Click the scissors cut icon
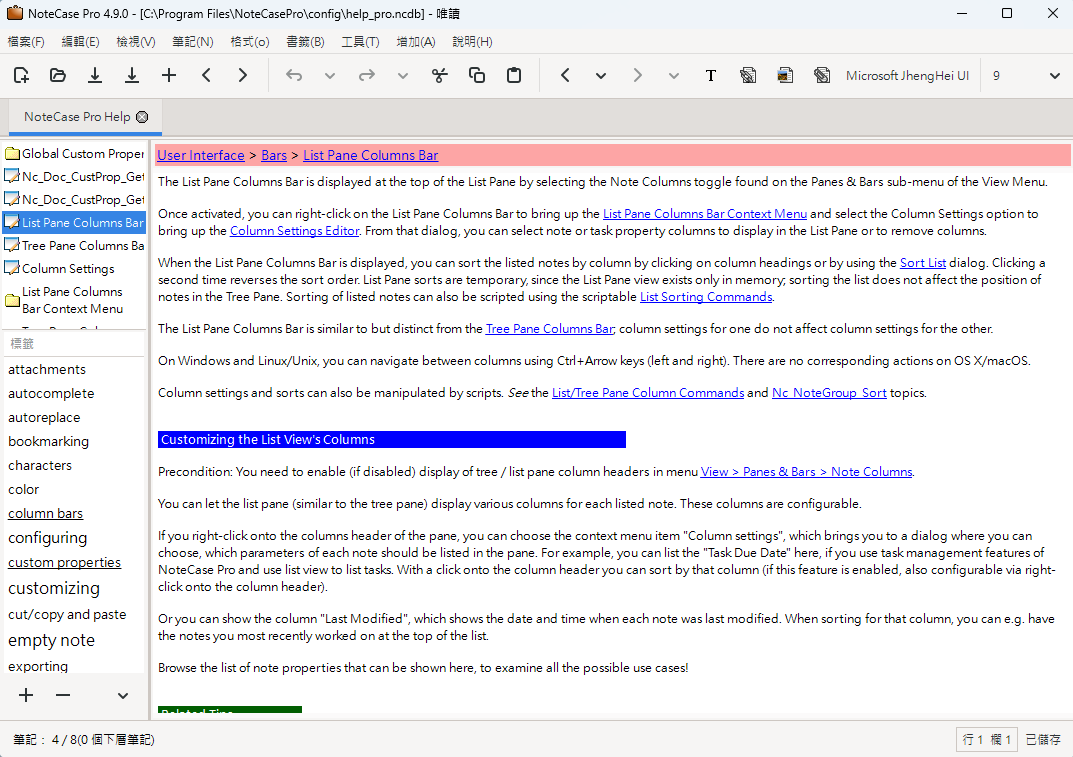The image size is (1073, 757). [x=440, y=75]
